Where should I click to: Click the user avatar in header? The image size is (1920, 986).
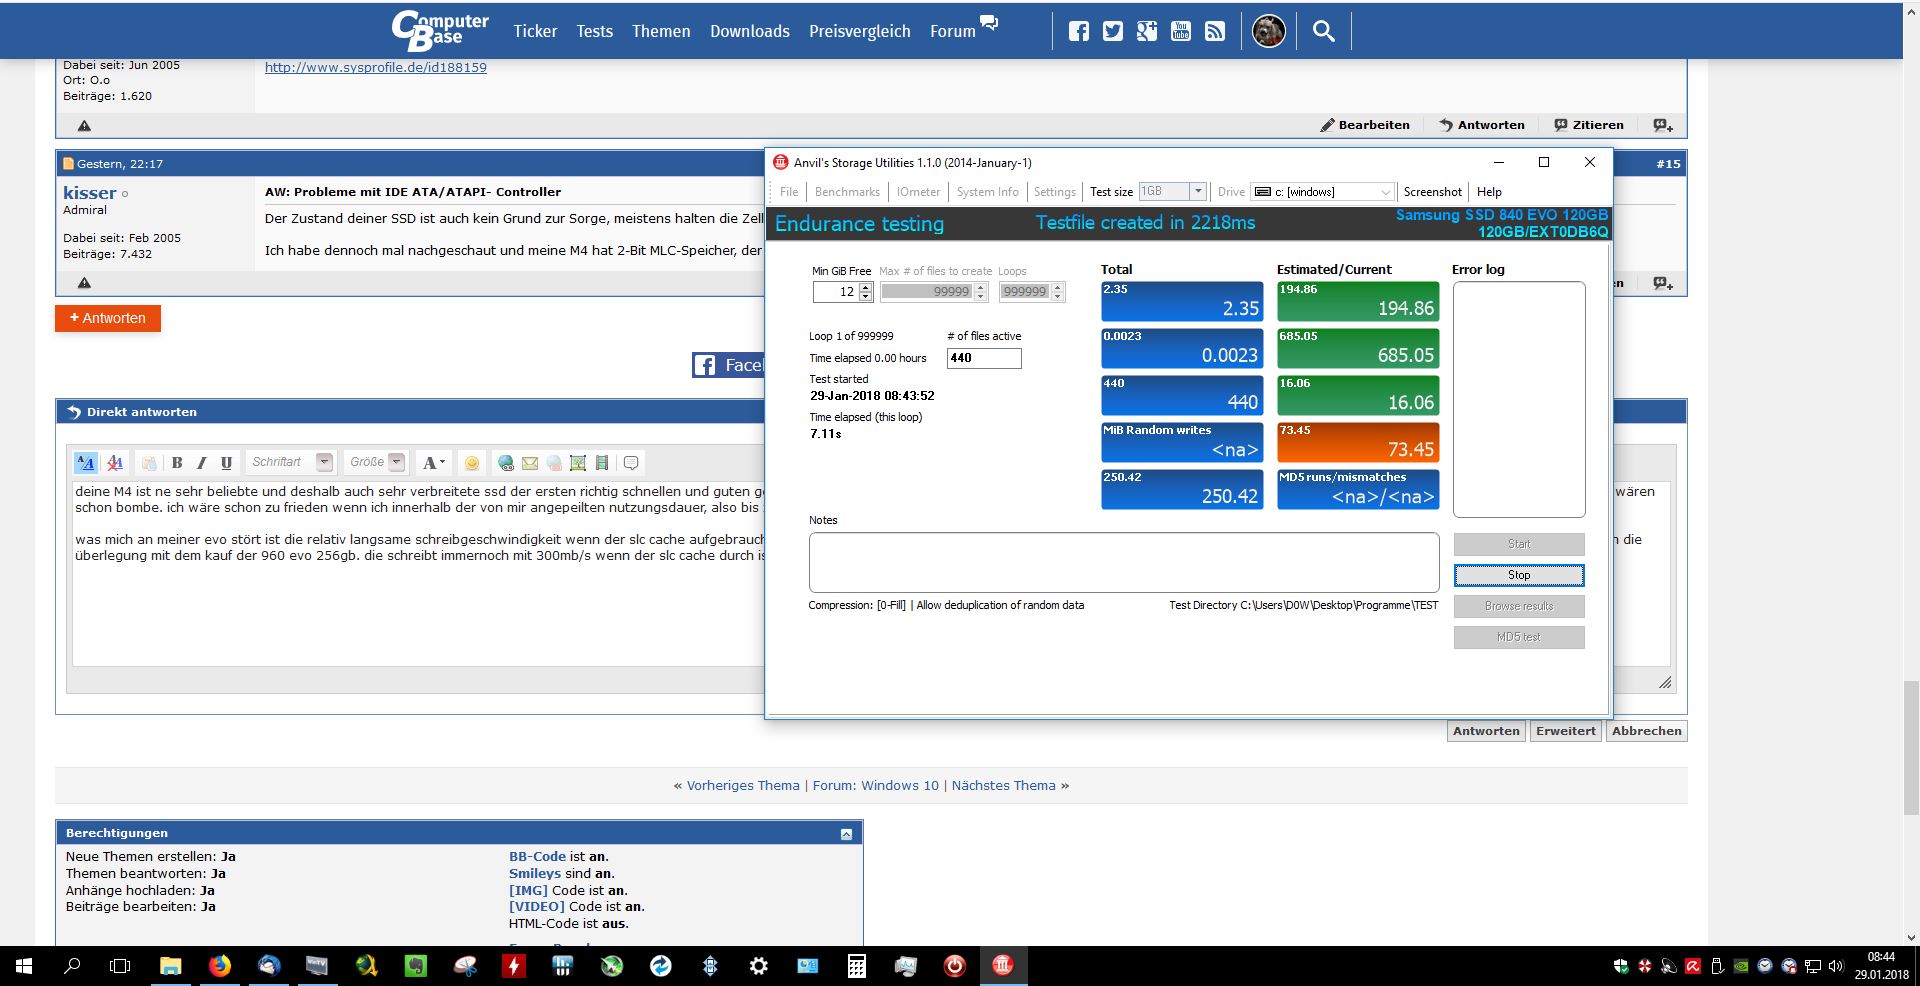[x=1269, y=31]
